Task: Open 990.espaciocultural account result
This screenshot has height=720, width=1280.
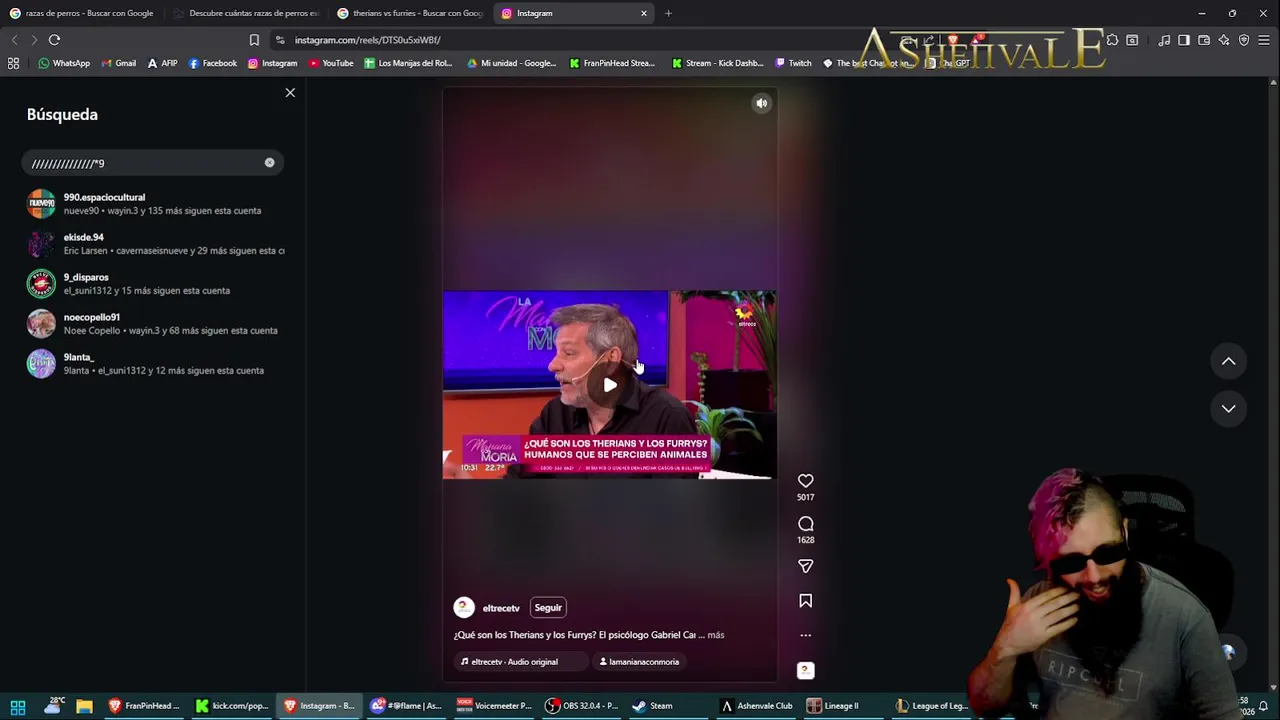Action: [x=155, y=204]
